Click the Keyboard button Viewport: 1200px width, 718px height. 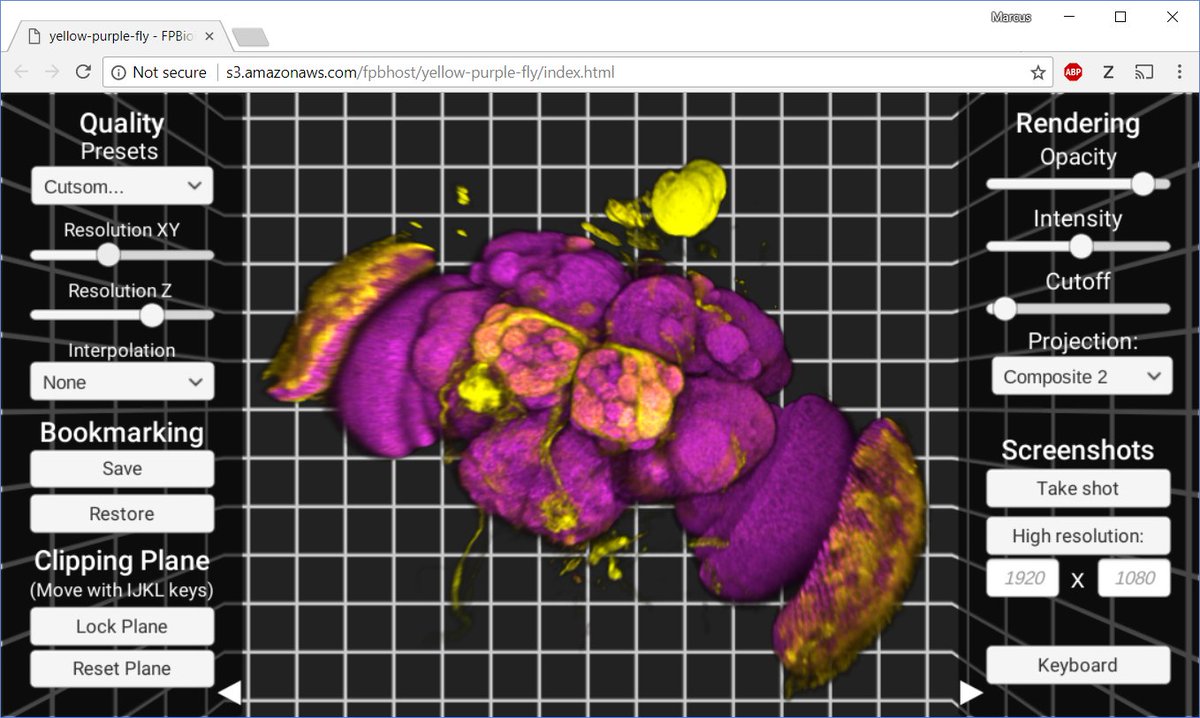coord(1078,665)
